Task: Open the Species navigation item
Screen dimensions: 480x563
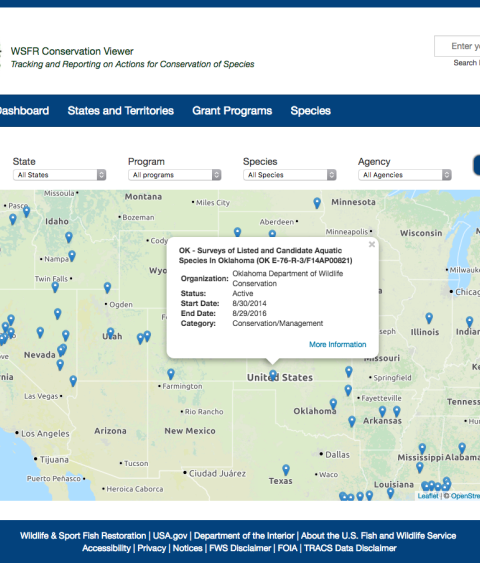Action: [311, 111]
